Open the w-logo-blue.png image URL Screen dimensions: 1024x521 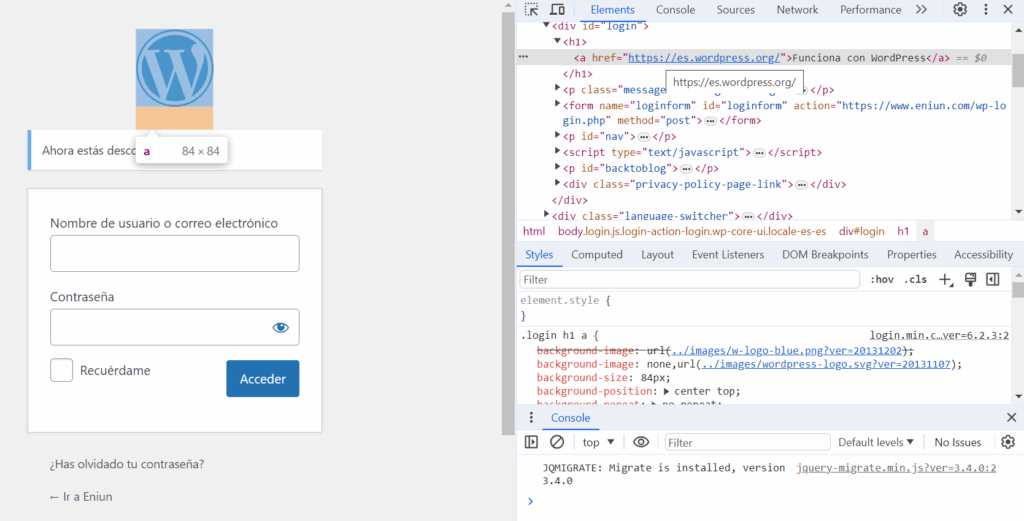787,351
